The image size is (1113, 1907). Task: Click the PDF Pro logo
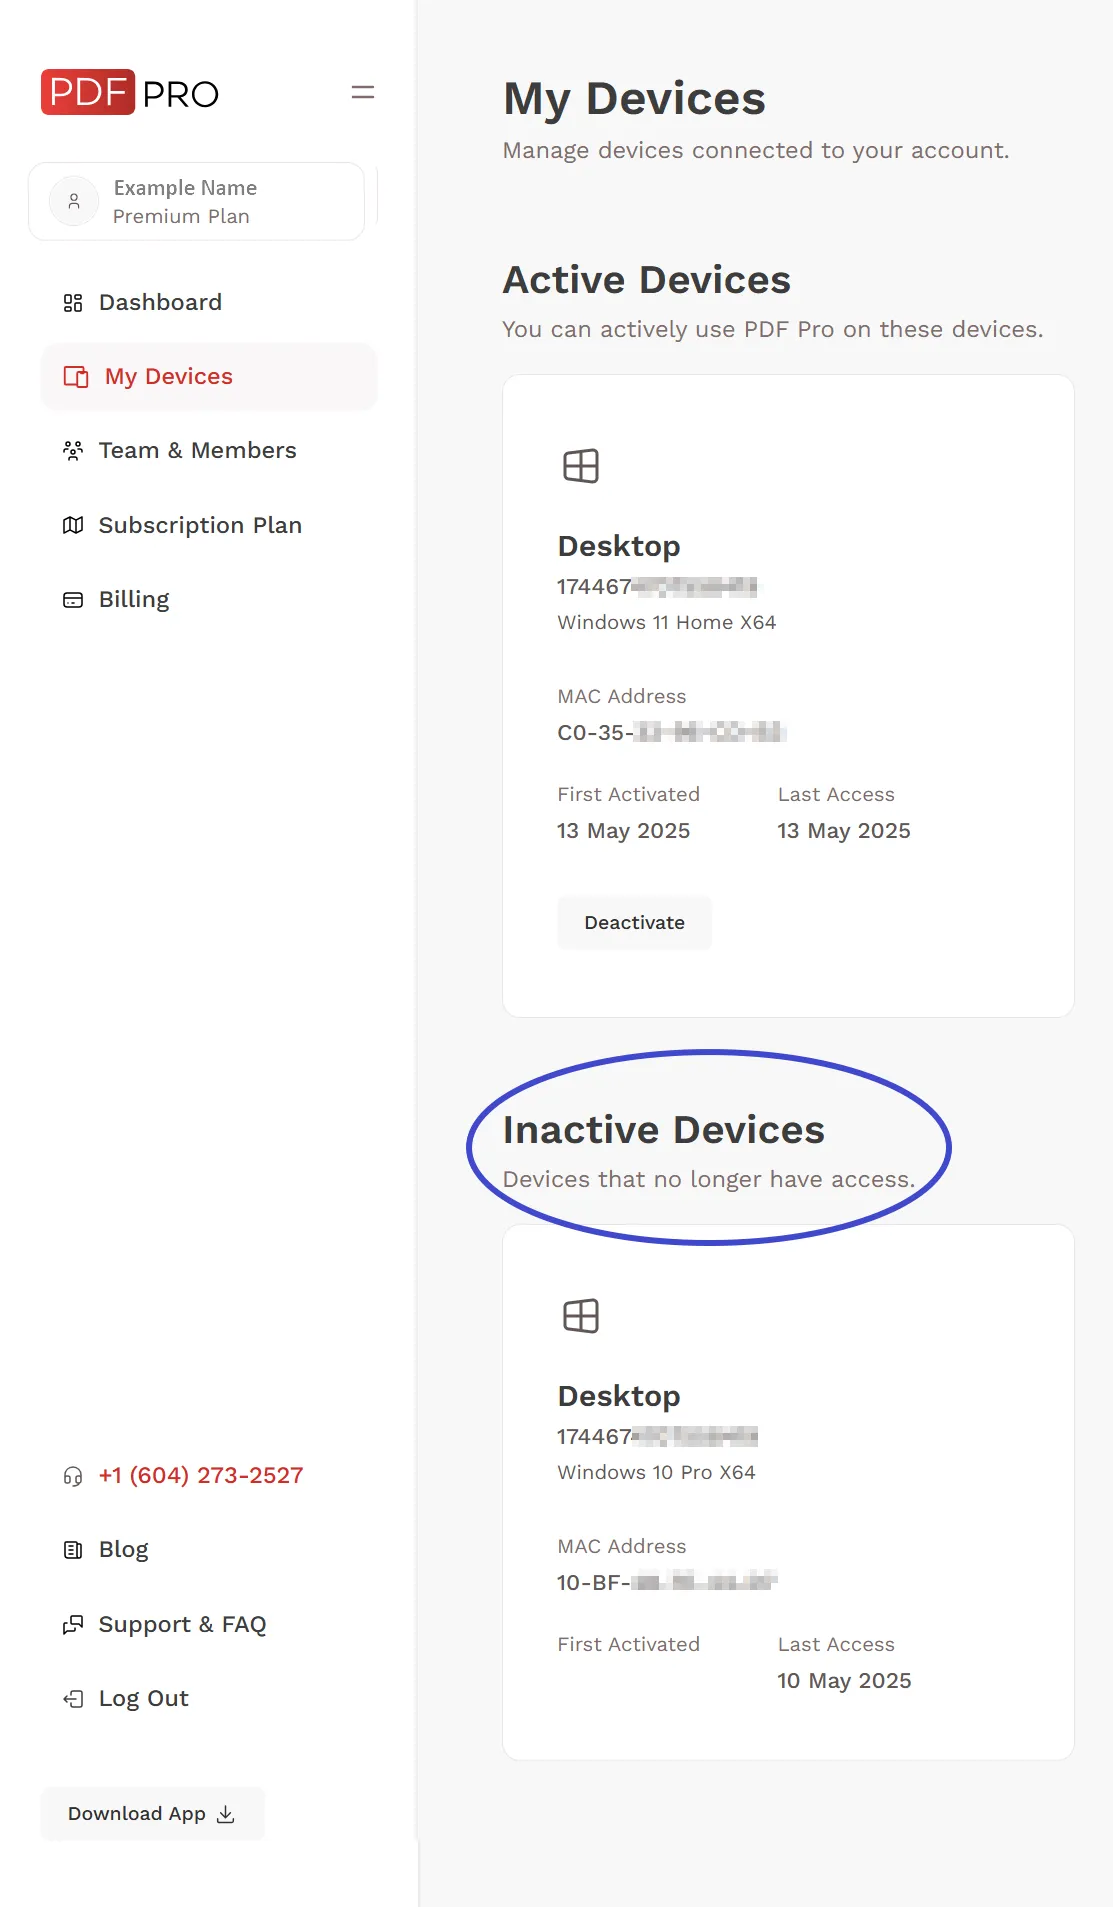tap(130, 92)
